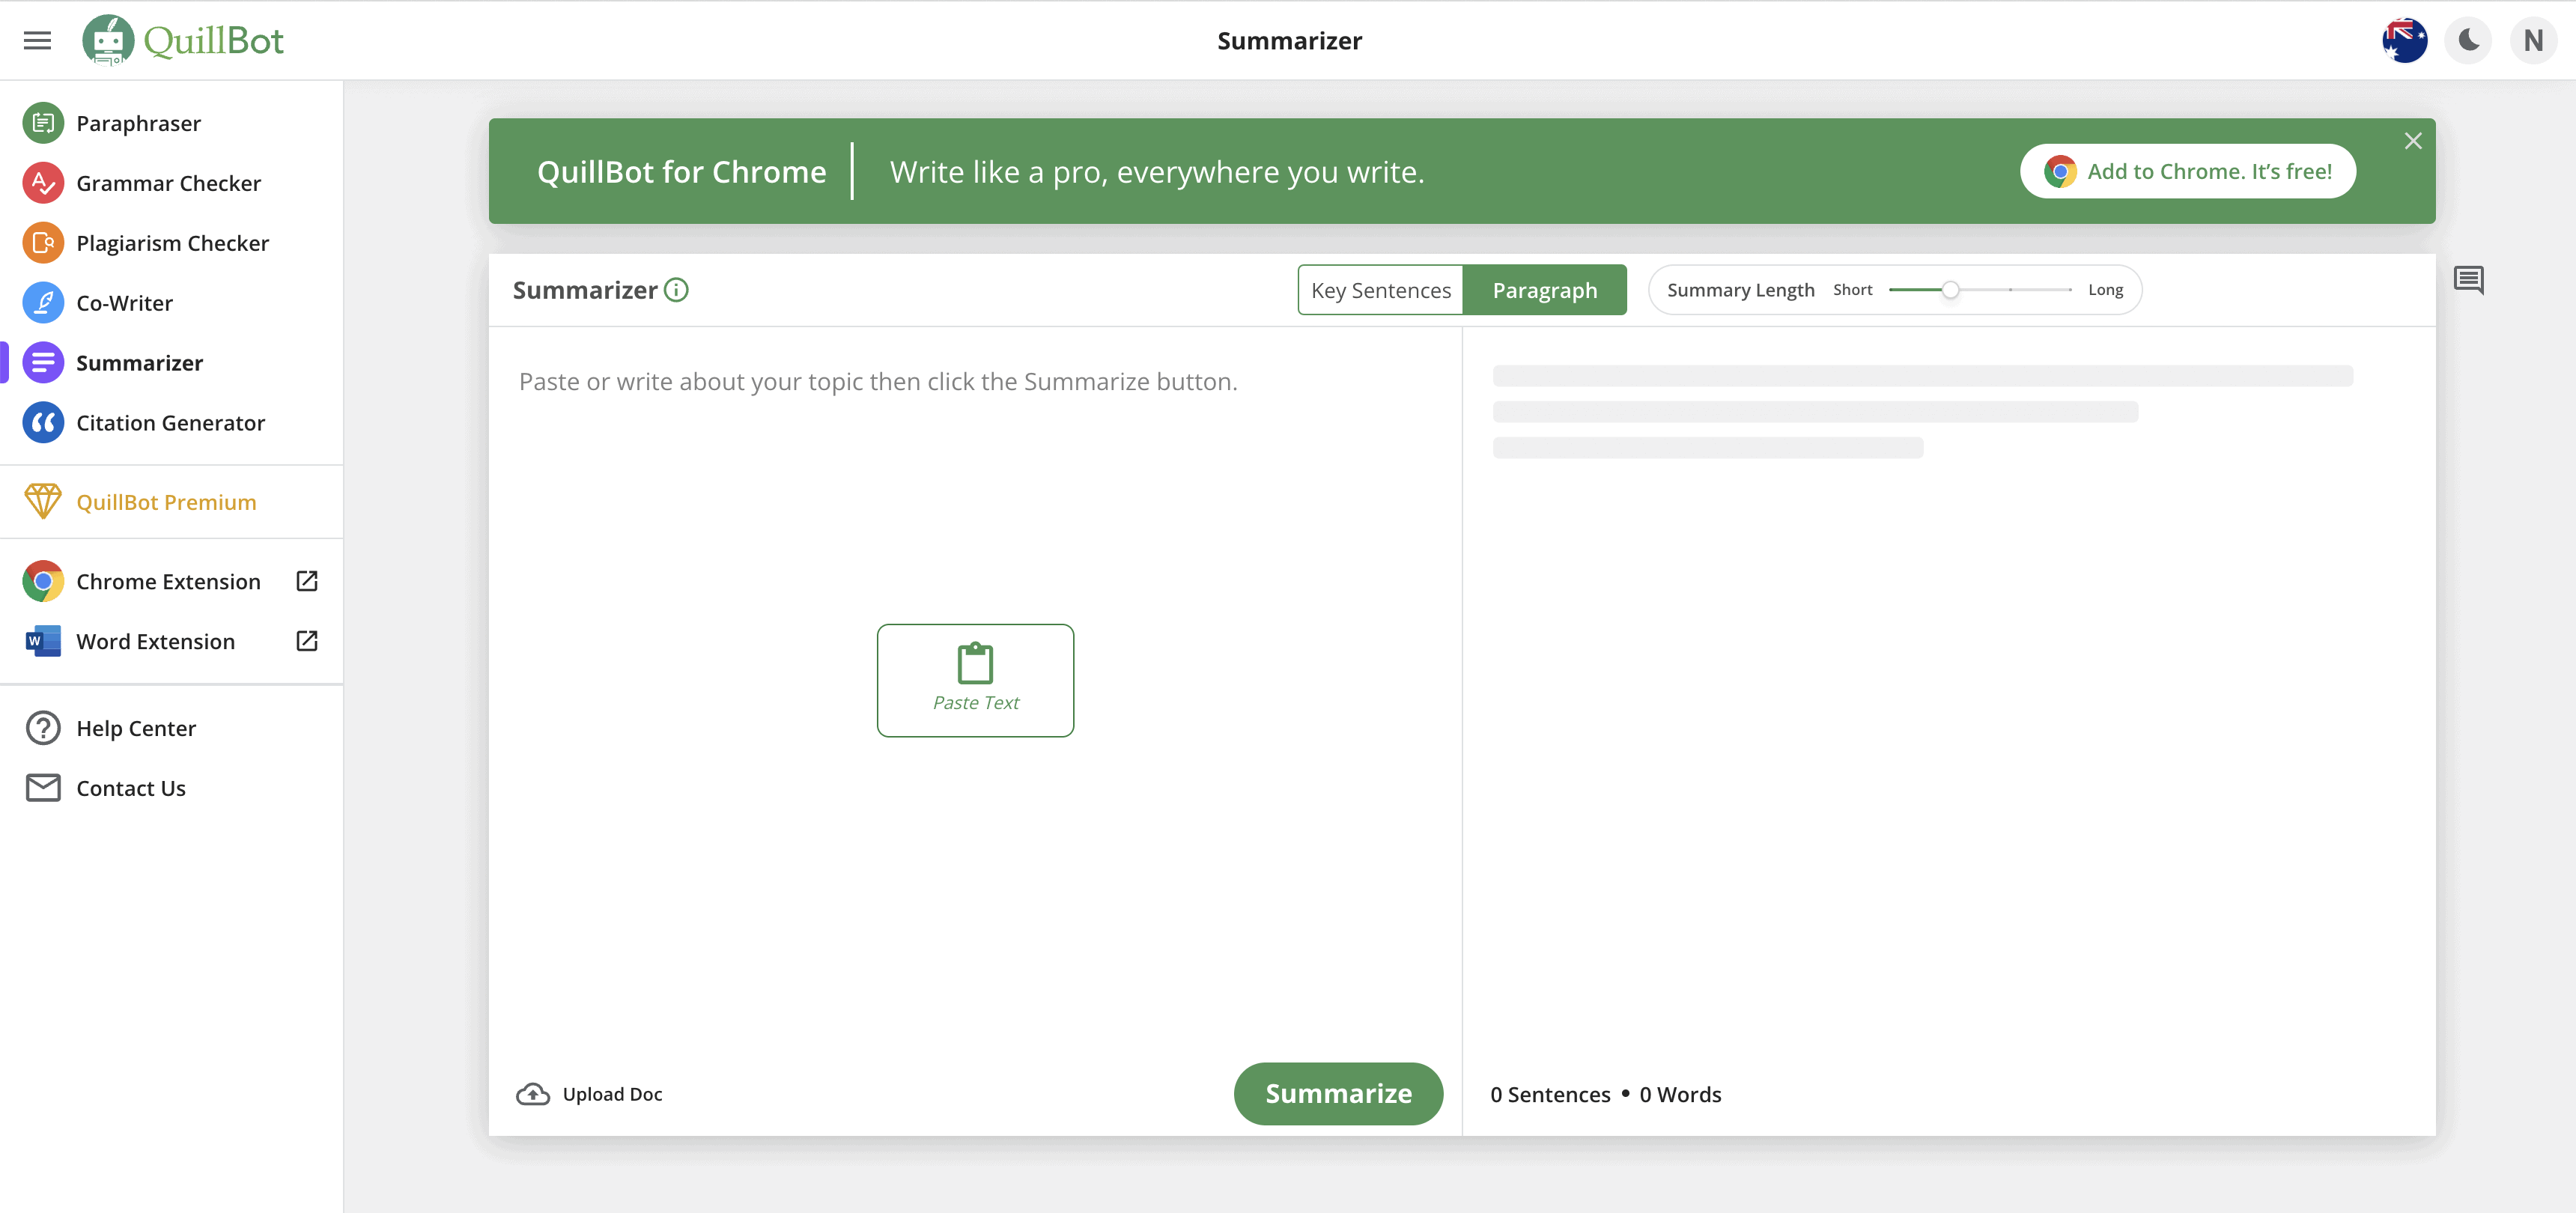
Task: Select the Paraphraser tool icon
Action: (x=42, y=122)
